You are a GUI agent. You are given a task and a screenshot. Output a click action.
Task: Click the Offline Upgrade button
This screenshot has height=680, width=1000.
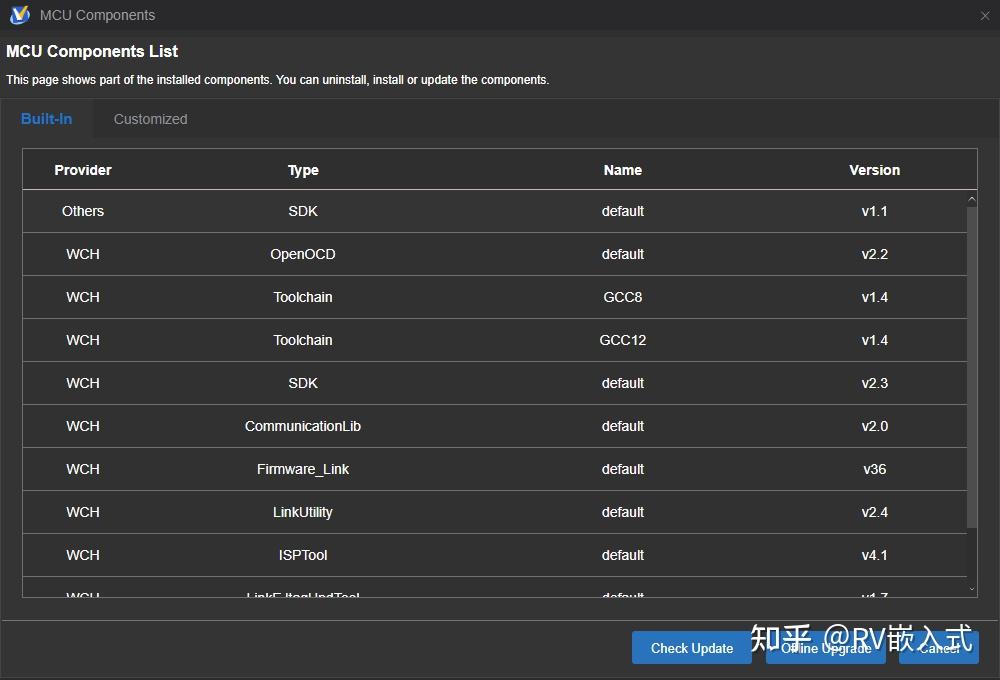[825, 648]
